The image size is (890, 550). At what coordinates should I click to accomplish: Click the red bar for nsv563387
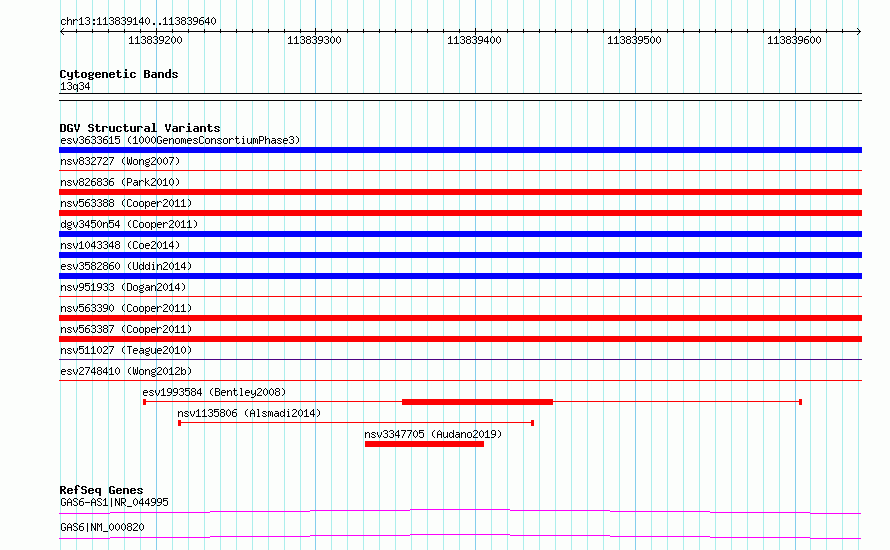coord(460,339)
